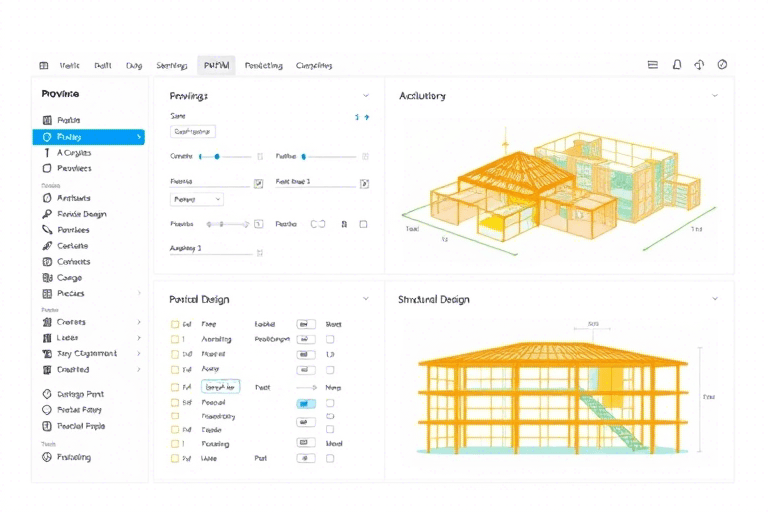The height and width of the screenshot is (512, 768).
Task: Click the outlined button in the fifth Design row
Action: (220, 386)
